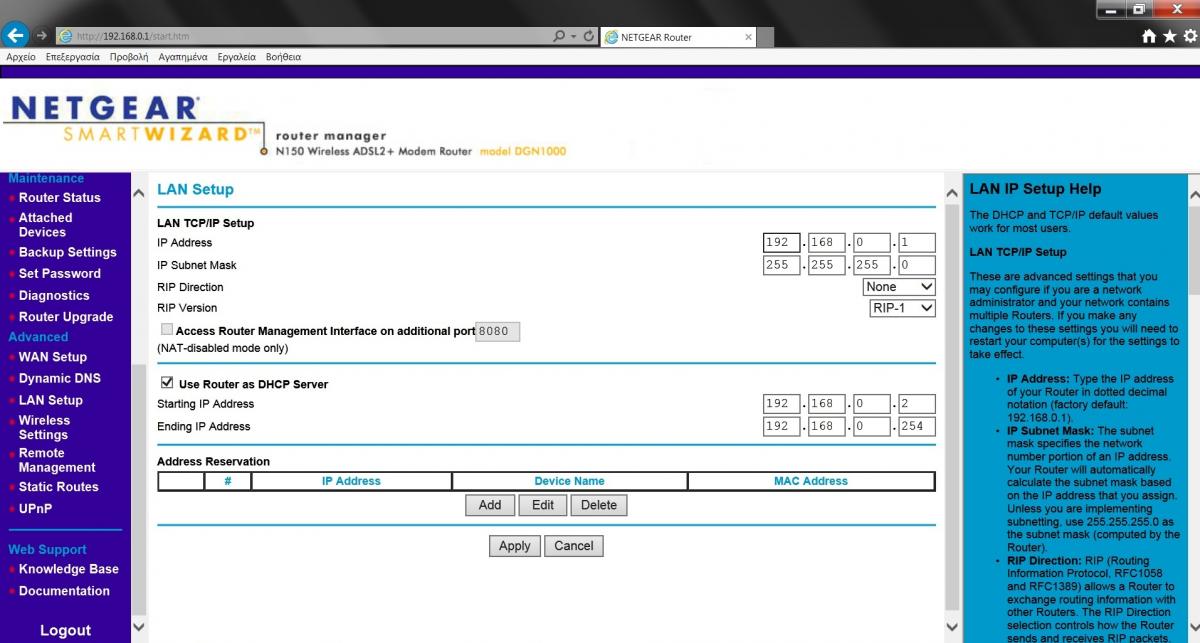
Task: Open the Επεξεργασία menu
Action: [72, 57]
